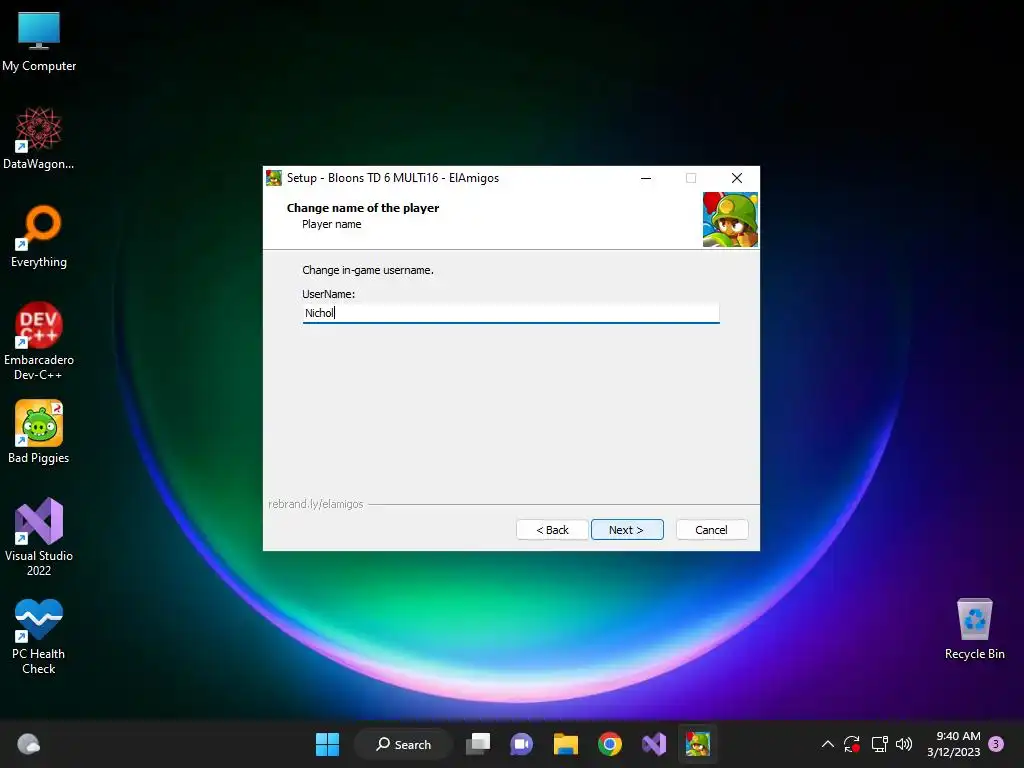Launch the Everything search shortcut

click(39, 237)
